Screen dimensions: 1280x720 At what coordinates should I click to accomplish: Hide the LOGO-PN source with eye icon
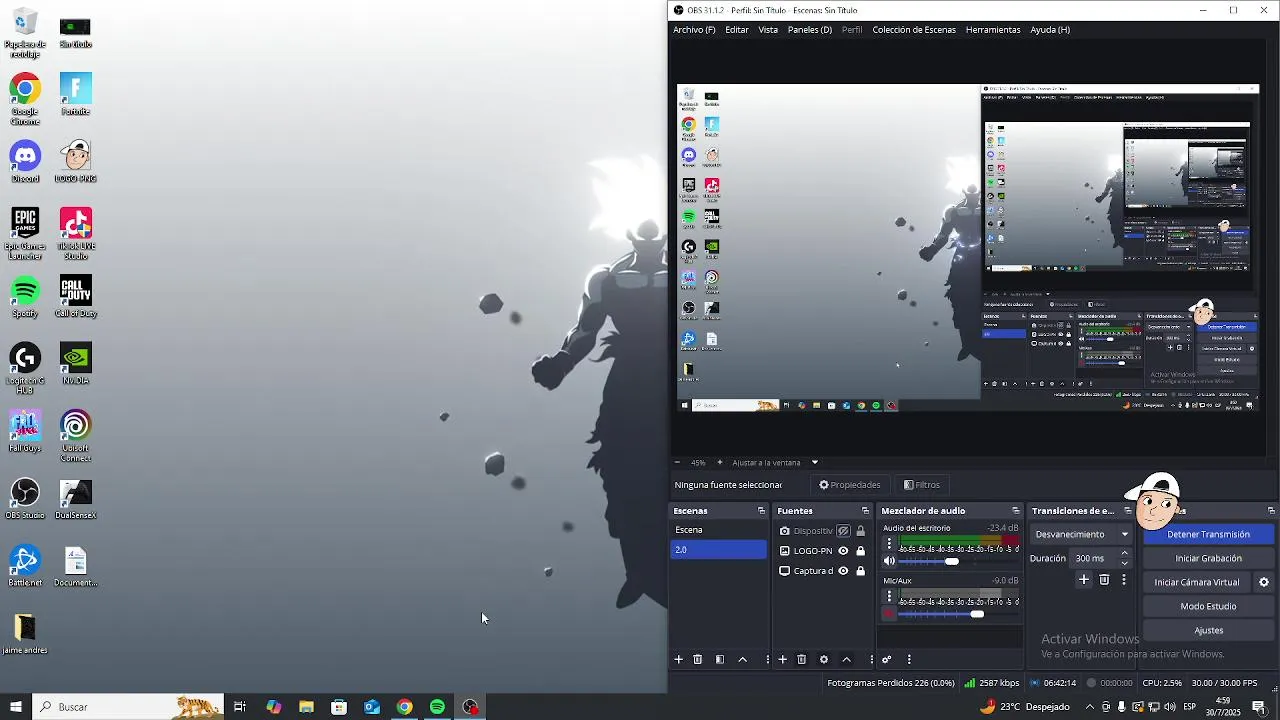point(843,551)
